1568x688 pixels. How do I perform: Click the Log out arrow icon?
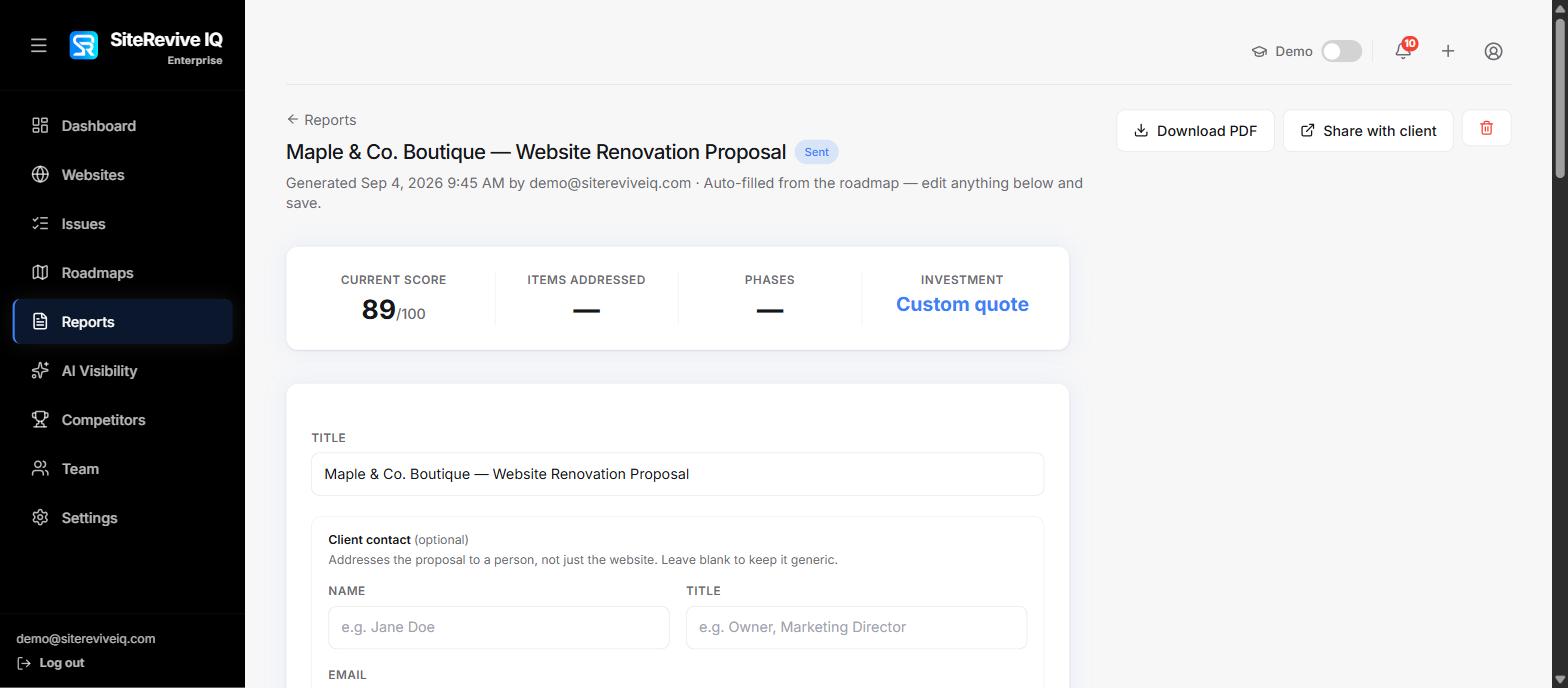(24, 663)
